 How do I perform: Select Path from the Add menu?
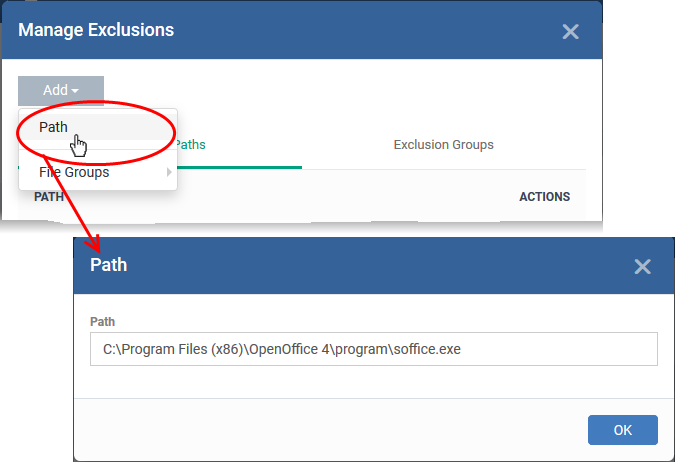pos(53,127)
